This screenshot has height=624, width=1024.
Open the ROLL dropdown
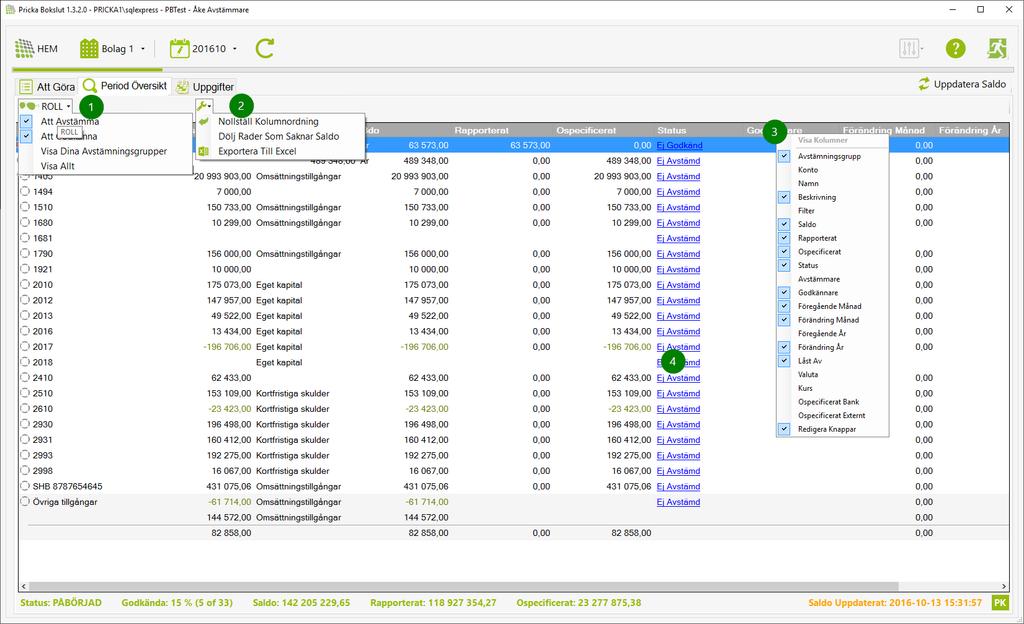(46, 106)
